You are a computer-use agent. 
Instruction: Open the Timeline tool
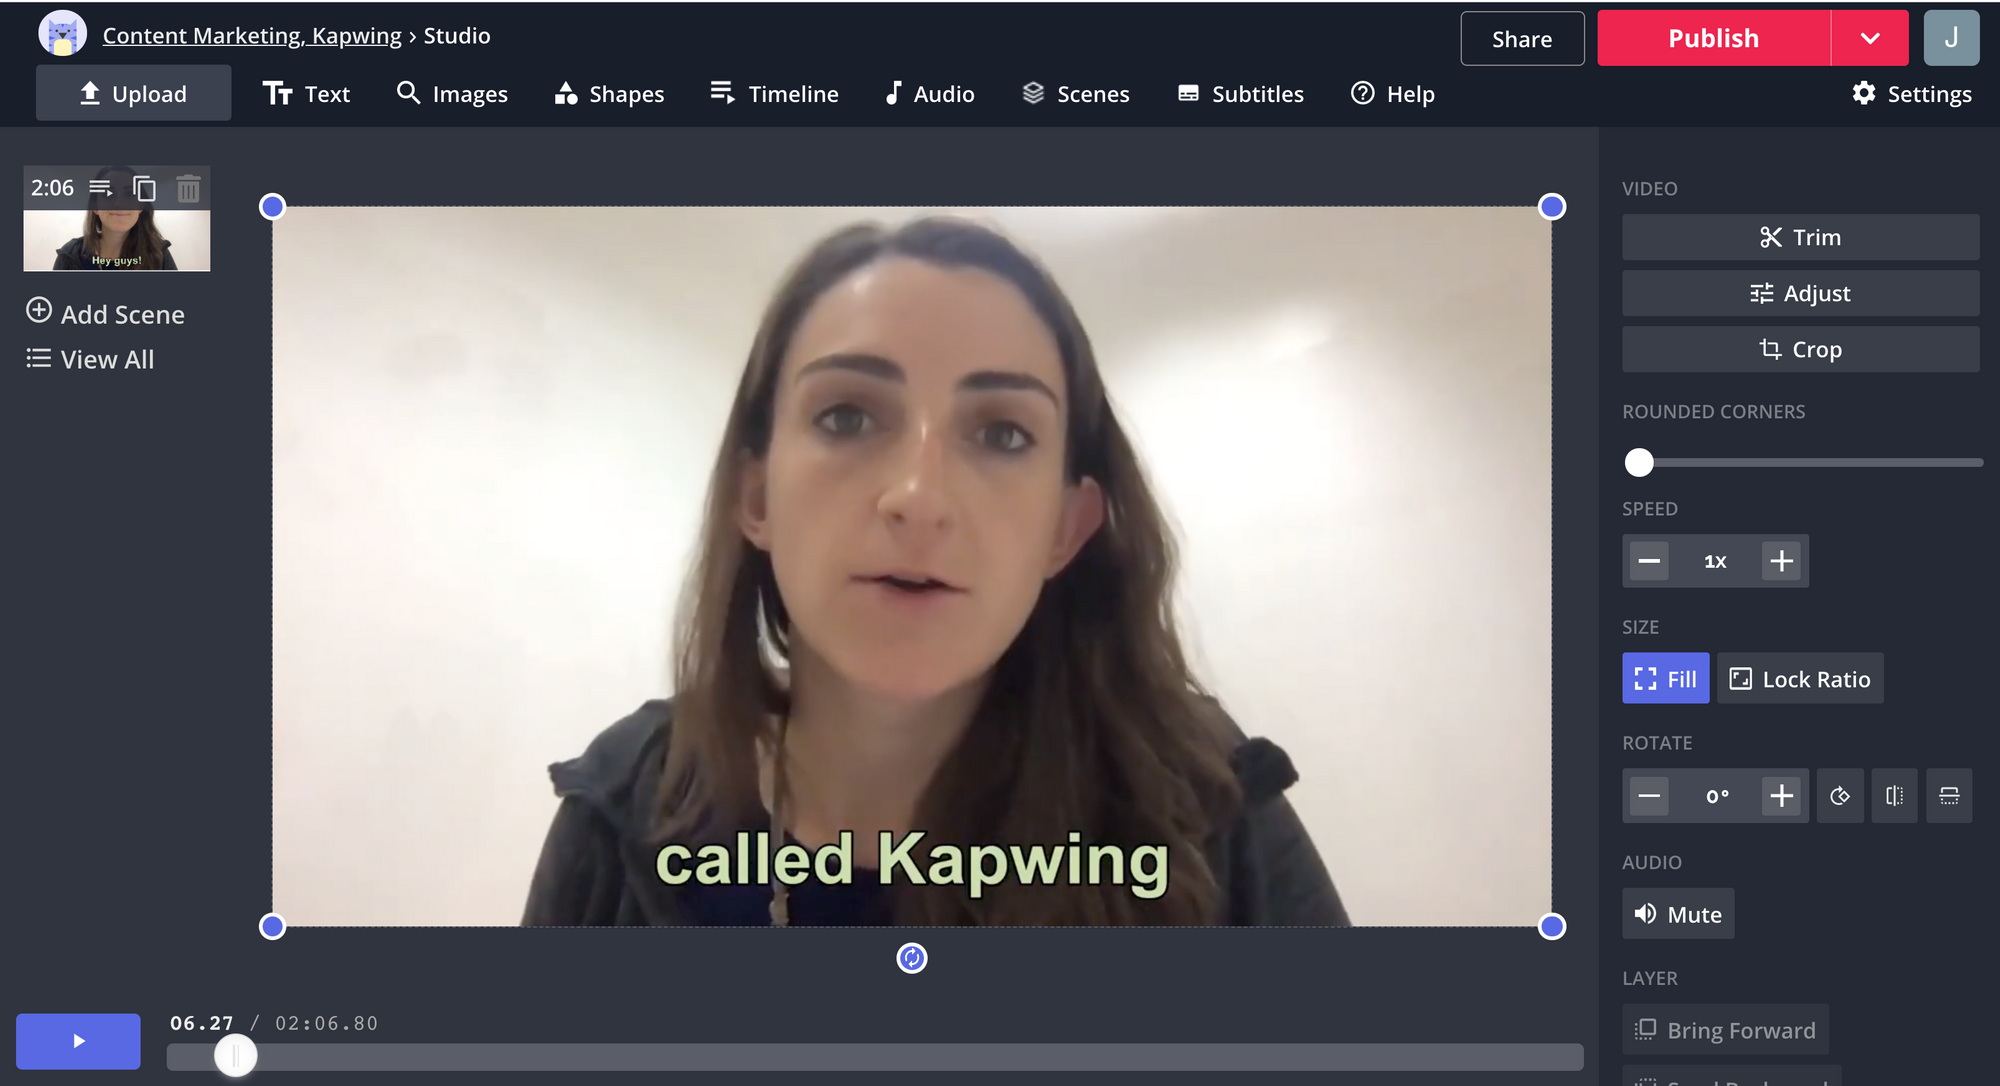tap(775, 94)
